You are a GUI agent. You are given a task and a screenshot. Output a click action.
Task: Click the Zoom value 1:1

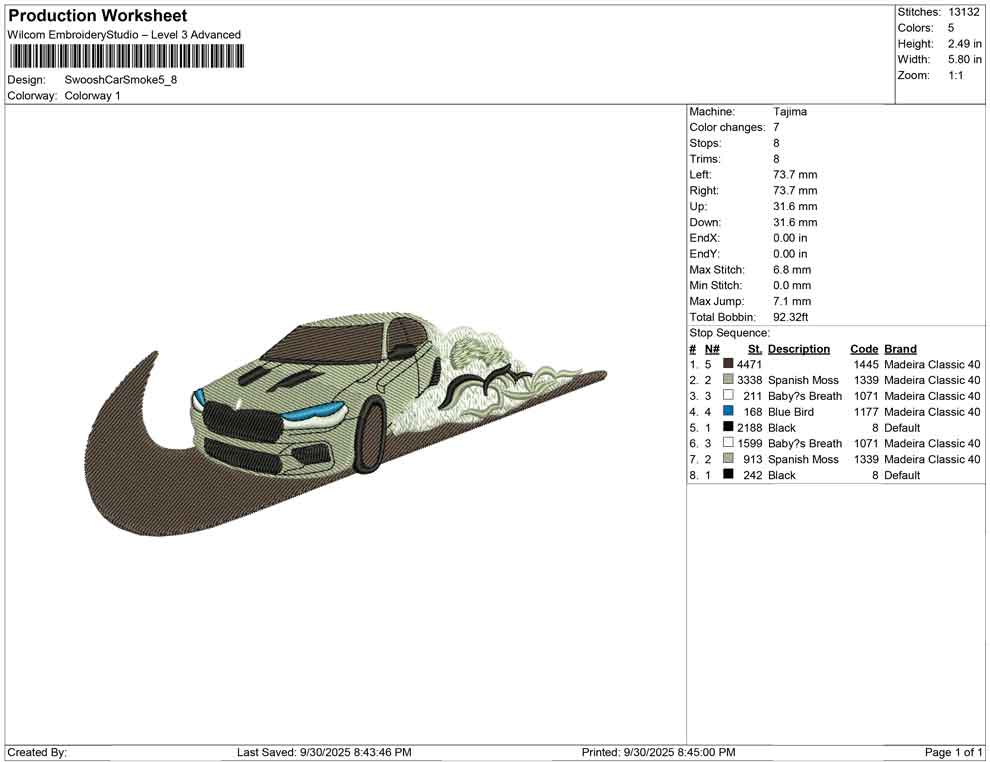[x=955, y=76]
